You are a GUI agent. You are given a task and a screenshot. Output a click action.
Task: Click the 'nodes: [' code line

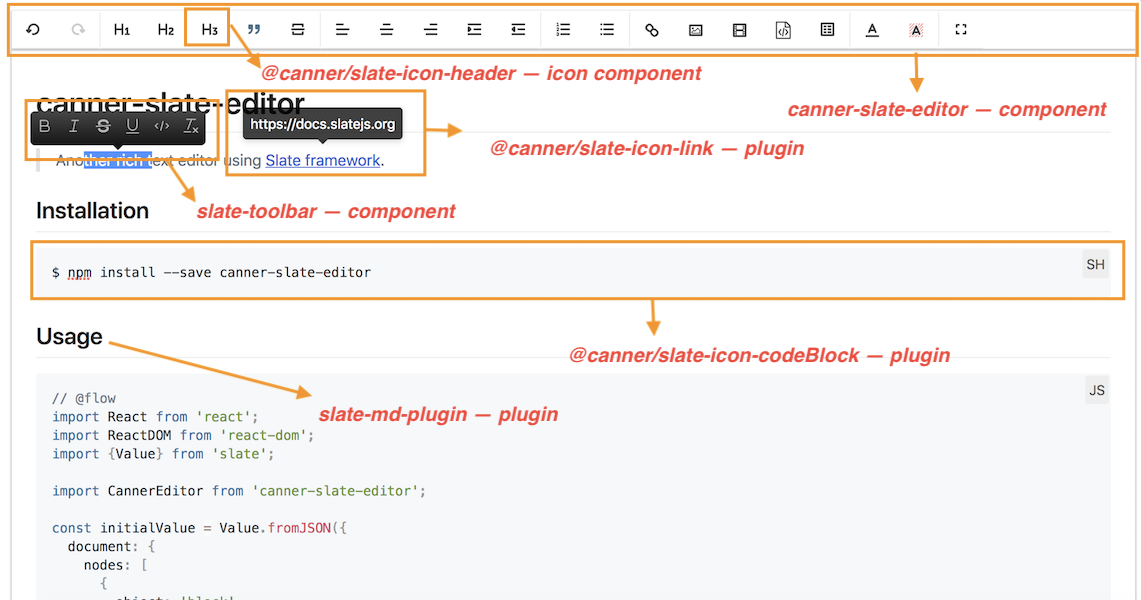(x=116, y=565)
